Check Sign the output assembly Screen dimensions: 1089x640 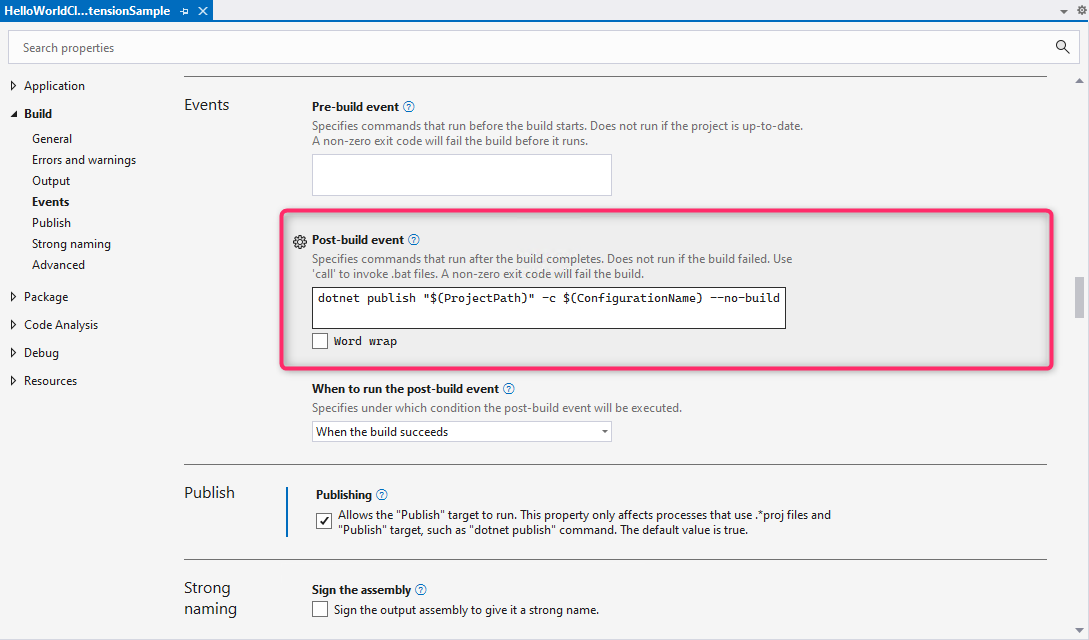pyautogui.click(x=320, y=609)
